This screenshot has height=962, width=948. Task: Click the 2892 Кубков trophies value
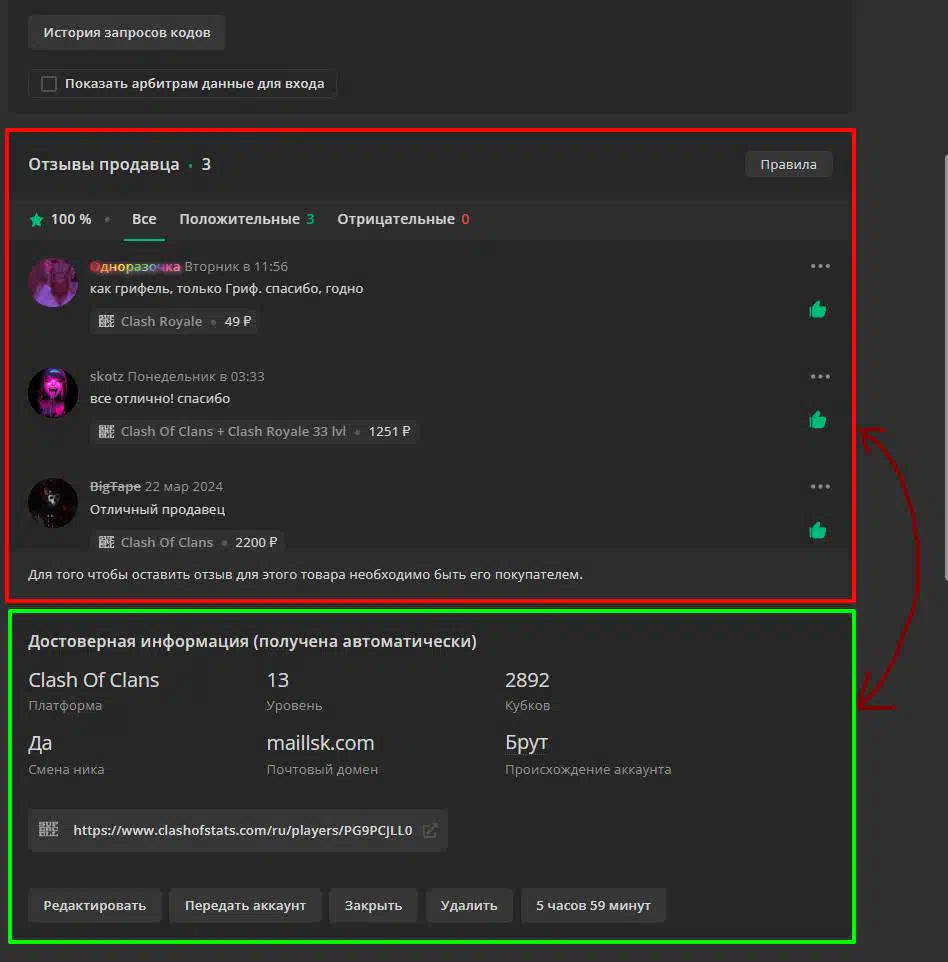[527, 680]
